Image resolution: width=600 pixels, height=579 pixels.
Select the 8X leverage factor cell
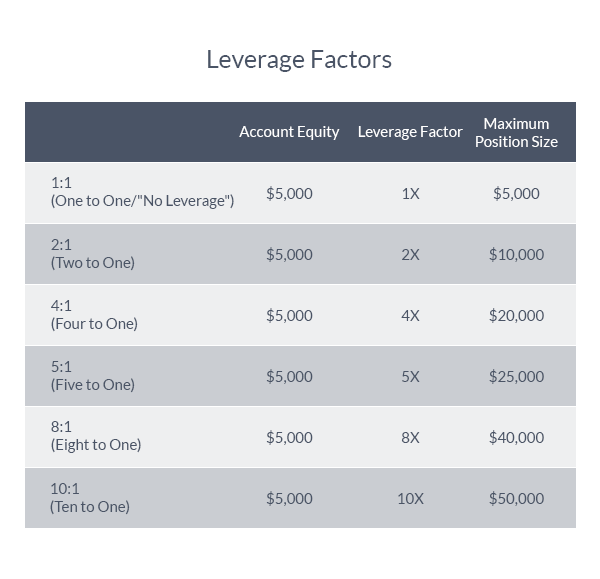tap(410, 437)
